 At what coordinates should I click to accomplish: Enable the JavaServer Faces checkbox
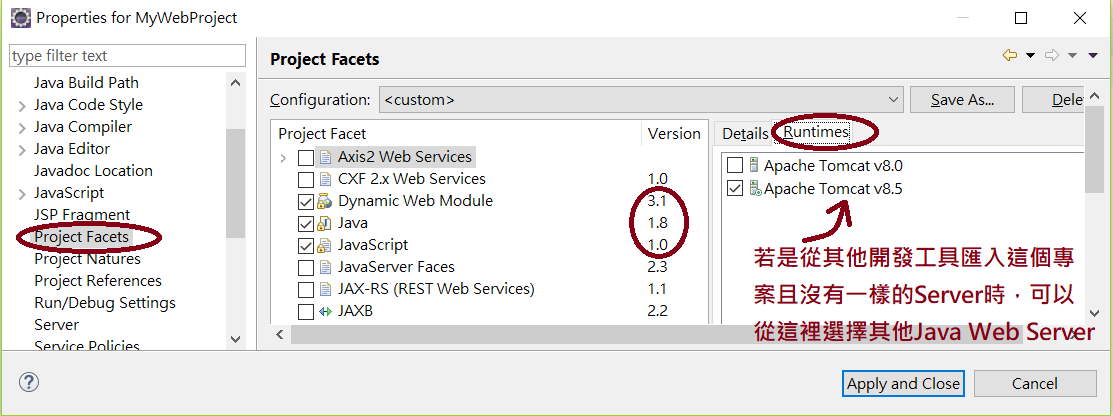click(306, 268)
